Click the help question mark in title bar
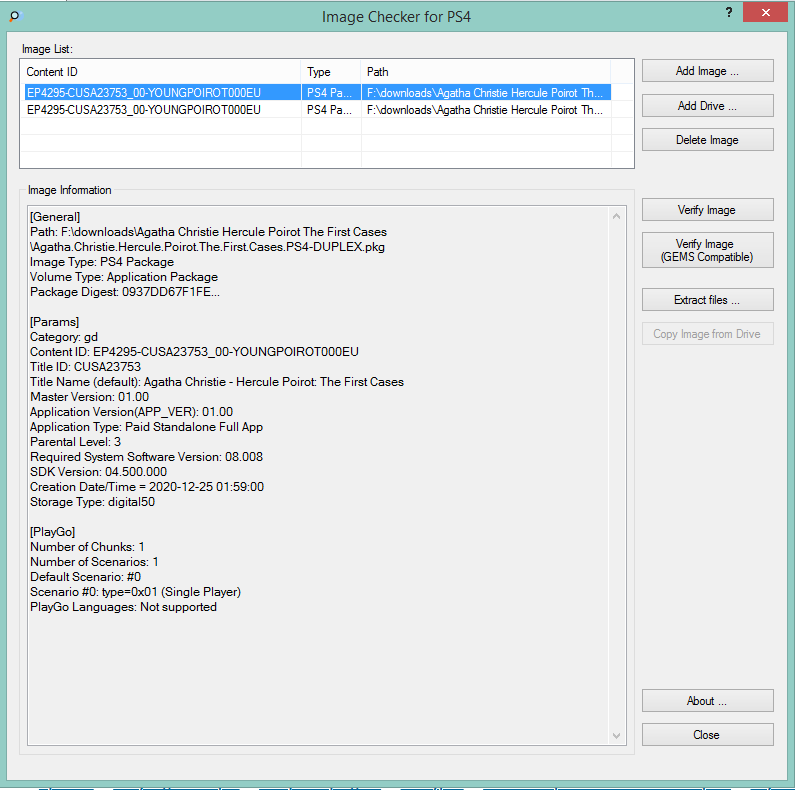 click(x=729, y=12)
